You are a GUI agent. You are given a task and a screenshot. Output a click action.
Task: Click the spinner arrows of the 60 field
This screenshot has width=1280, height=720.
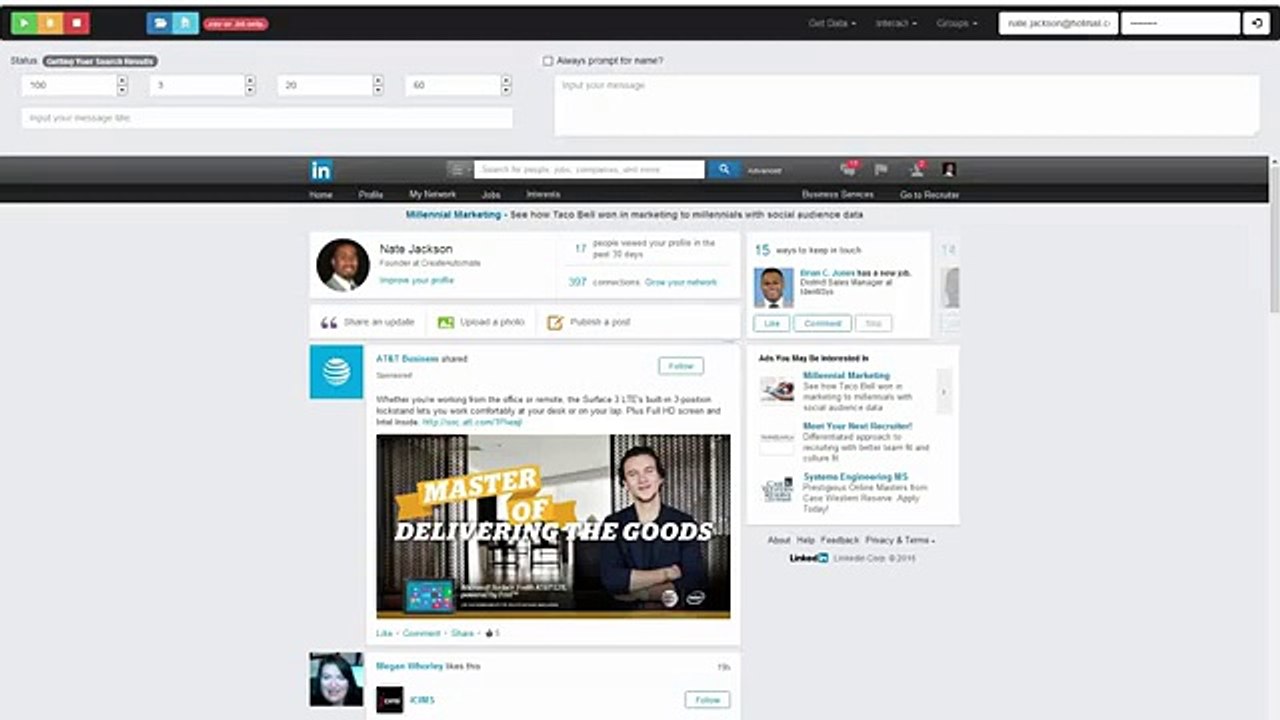pyautogui.click(x=506, y=86)
